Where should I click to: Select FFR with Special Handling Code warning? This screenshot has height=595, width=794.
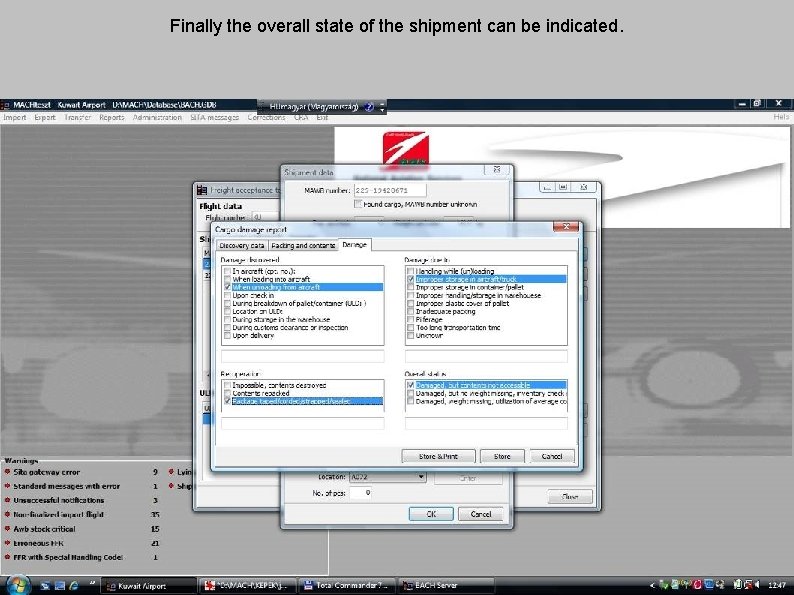tap(68, 557)
